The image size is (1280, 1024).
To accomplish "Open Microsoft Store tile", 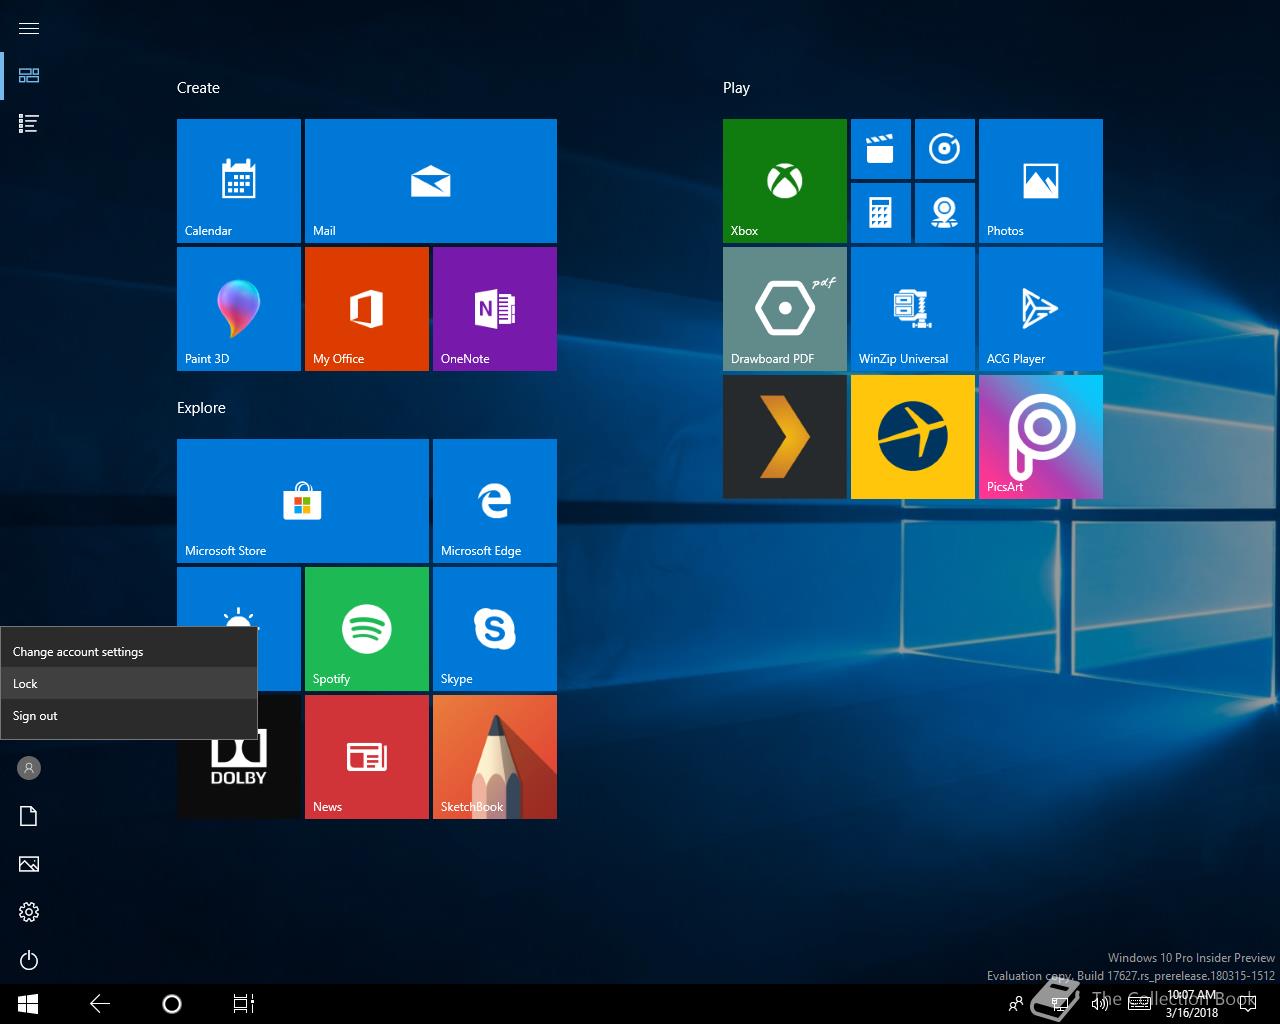I will pyautogui.click(x=303, y=501).
